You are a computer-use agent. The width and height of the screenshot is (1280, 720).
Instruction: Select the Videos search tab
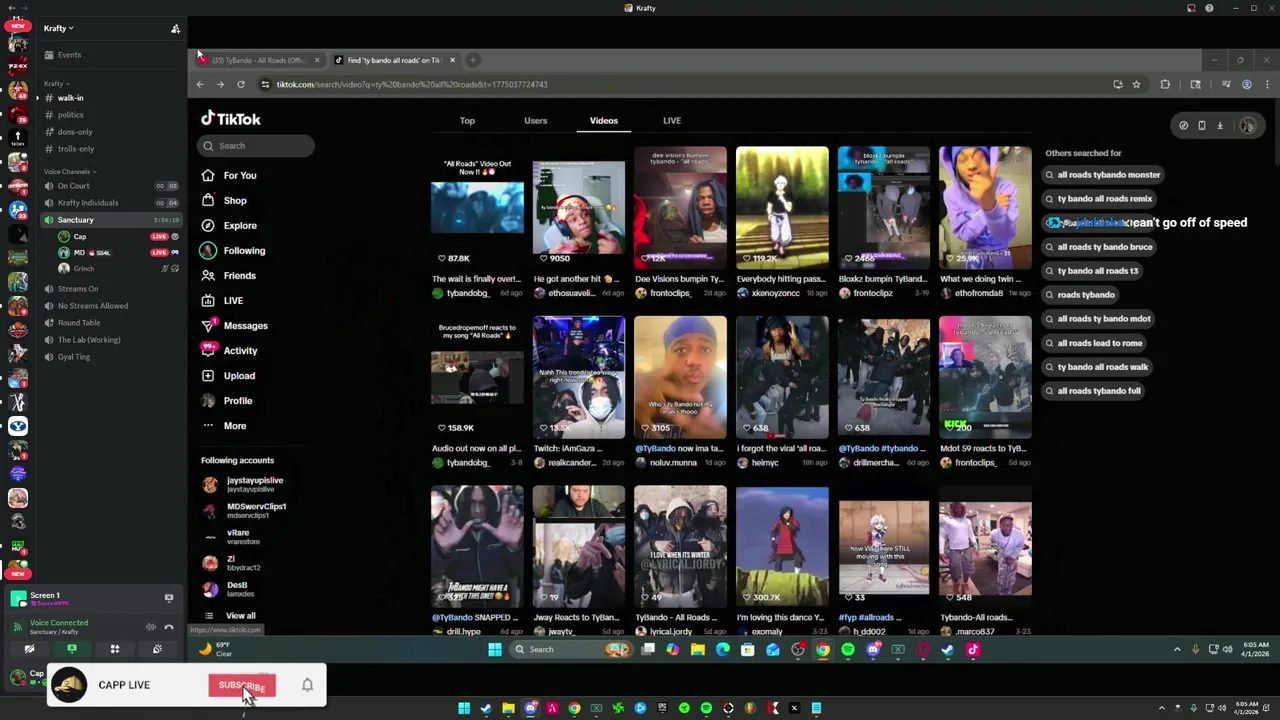click(604, 120)
